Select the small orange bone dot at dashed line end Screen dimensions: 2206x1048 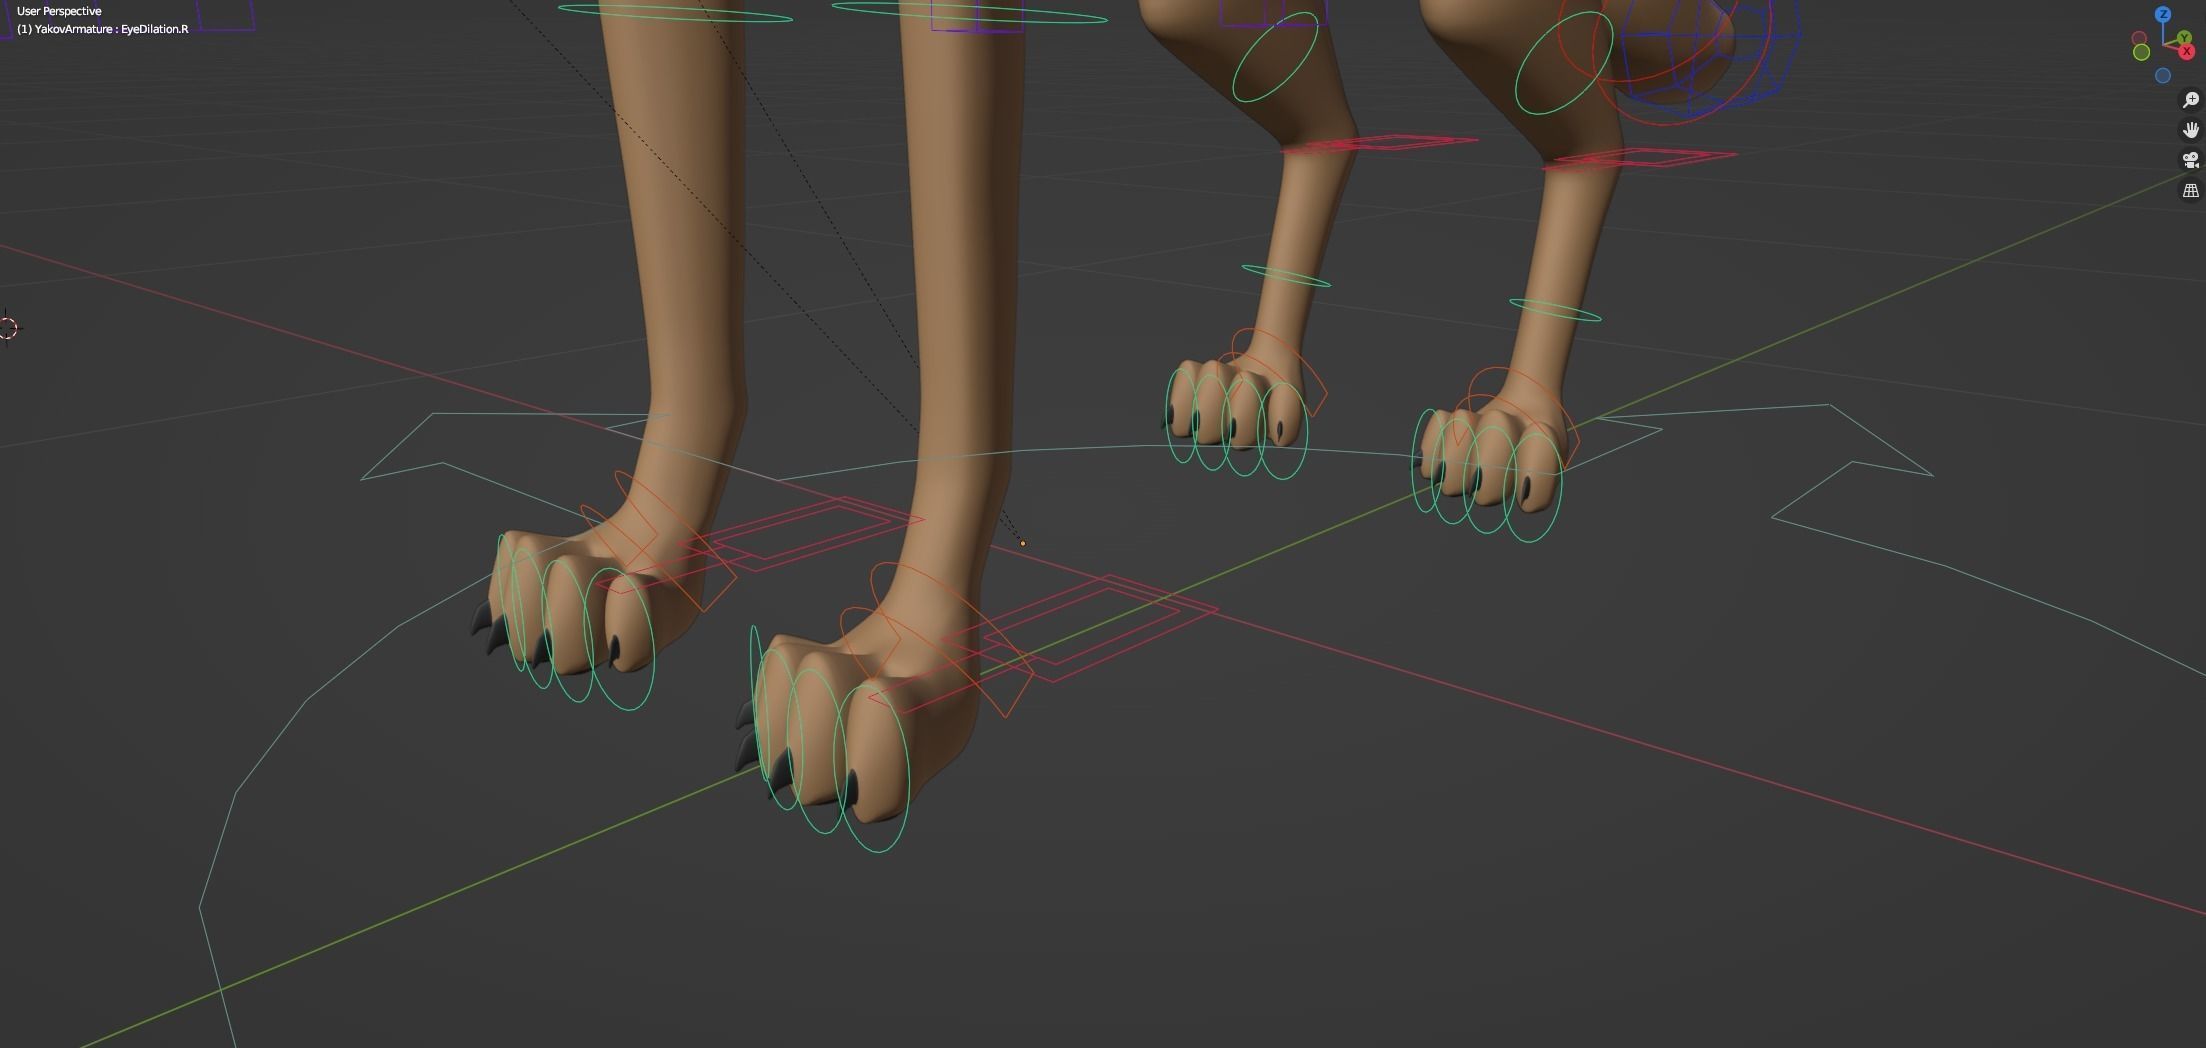point(1022,543)
